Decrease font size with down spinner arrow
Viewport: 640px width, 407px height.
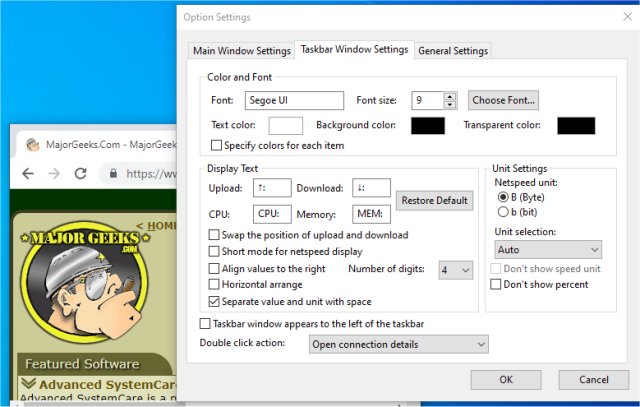pos(450,105)
